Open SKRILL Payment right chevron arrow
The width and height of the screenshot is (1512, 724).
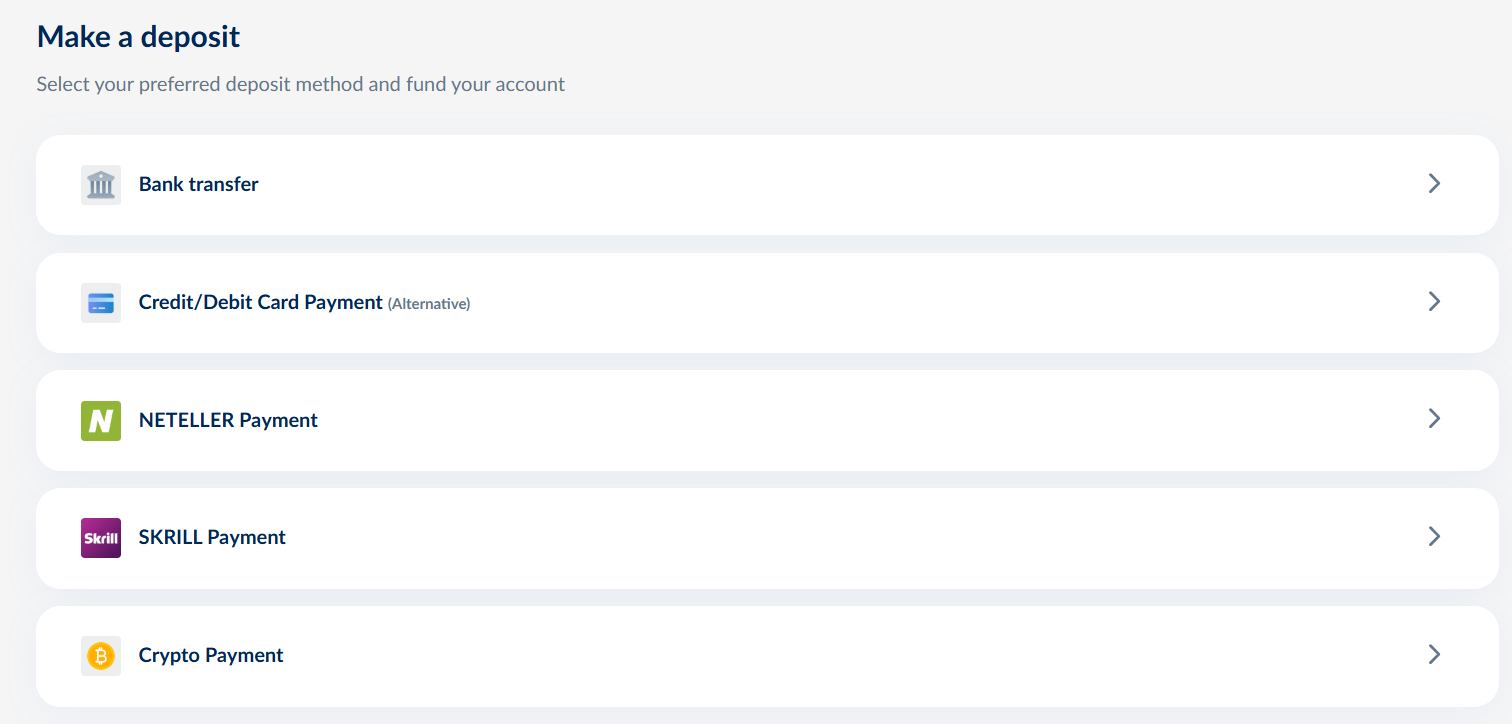click(1434, 536)
